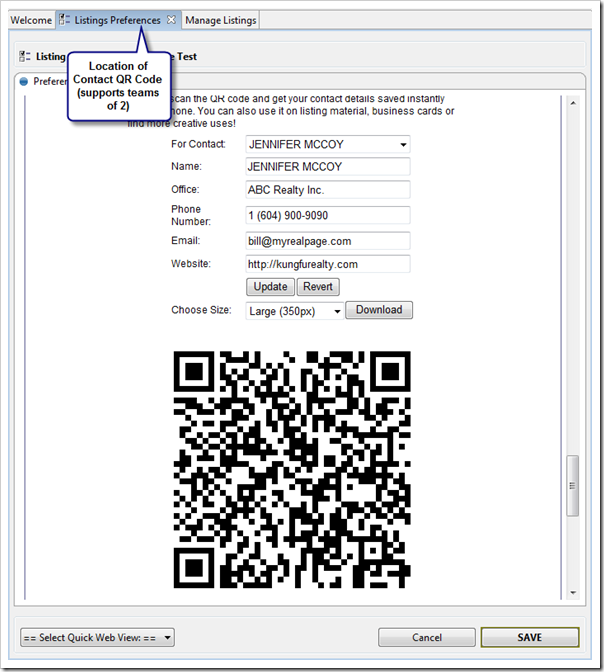
Task: Click the Name input field
Action: [x=328, y=167]
